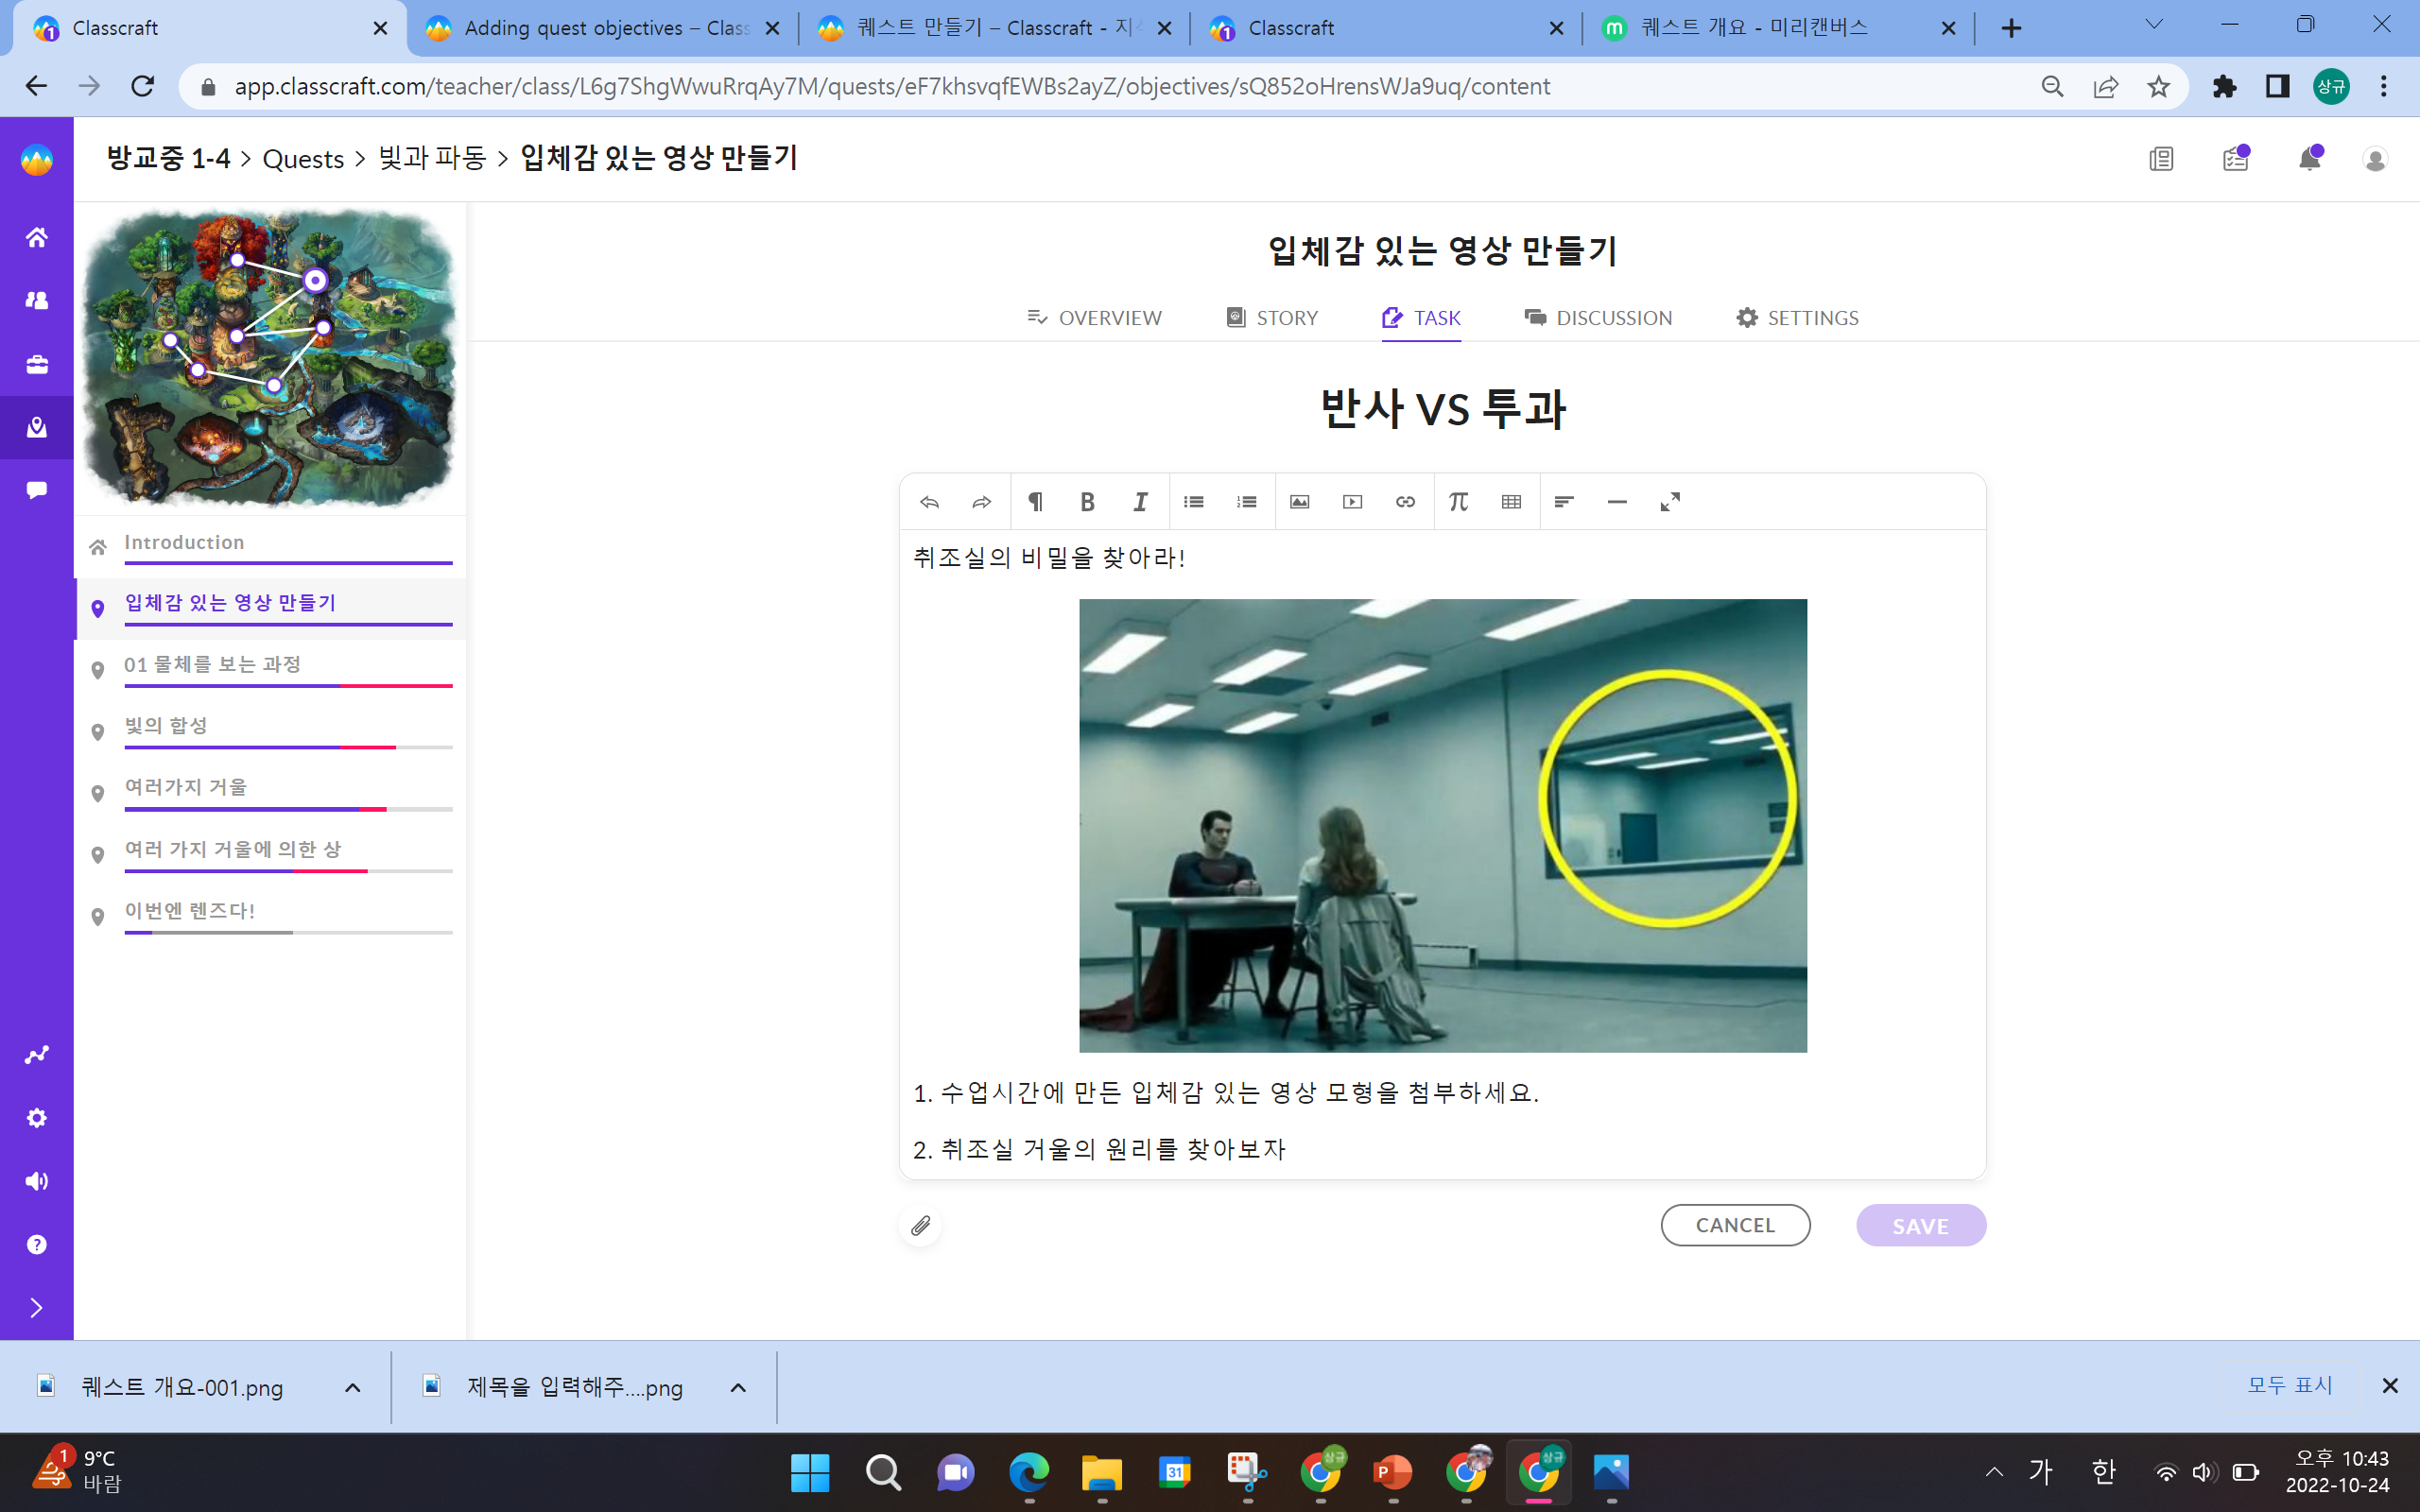Click the Classcraft logo
The height and width of the screenshot is (1512, 2420).
point(37,160)
